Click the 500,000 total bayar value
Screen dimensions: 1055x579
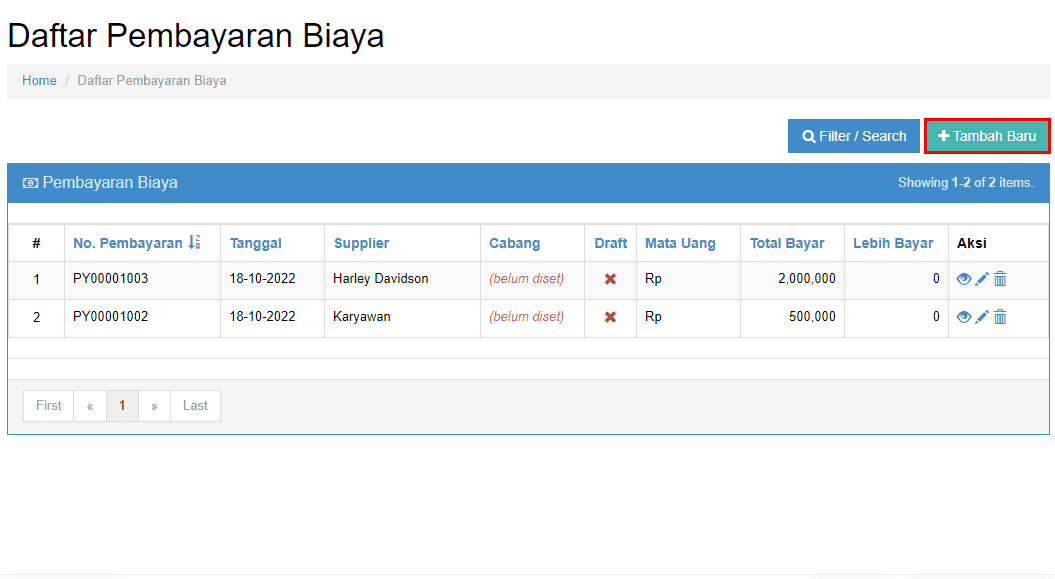point(812,316)
